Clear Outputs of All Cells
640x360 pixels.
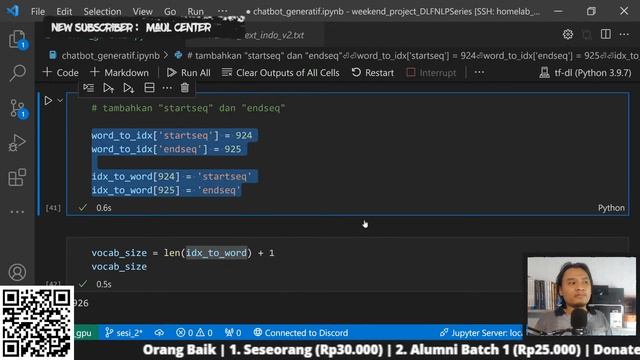click(280, 73)
